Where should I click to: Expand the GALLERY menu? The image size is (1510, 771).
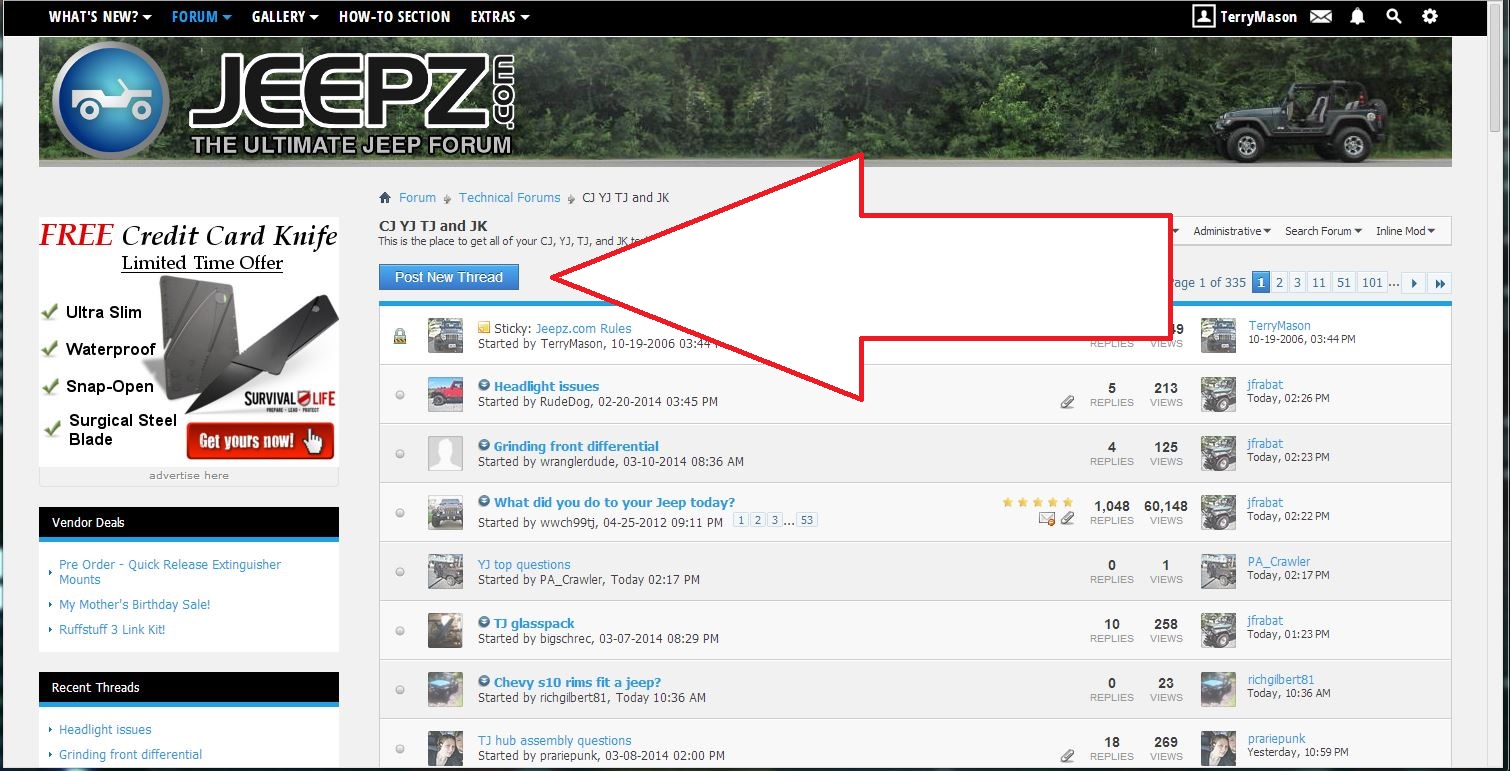[285, 17]
